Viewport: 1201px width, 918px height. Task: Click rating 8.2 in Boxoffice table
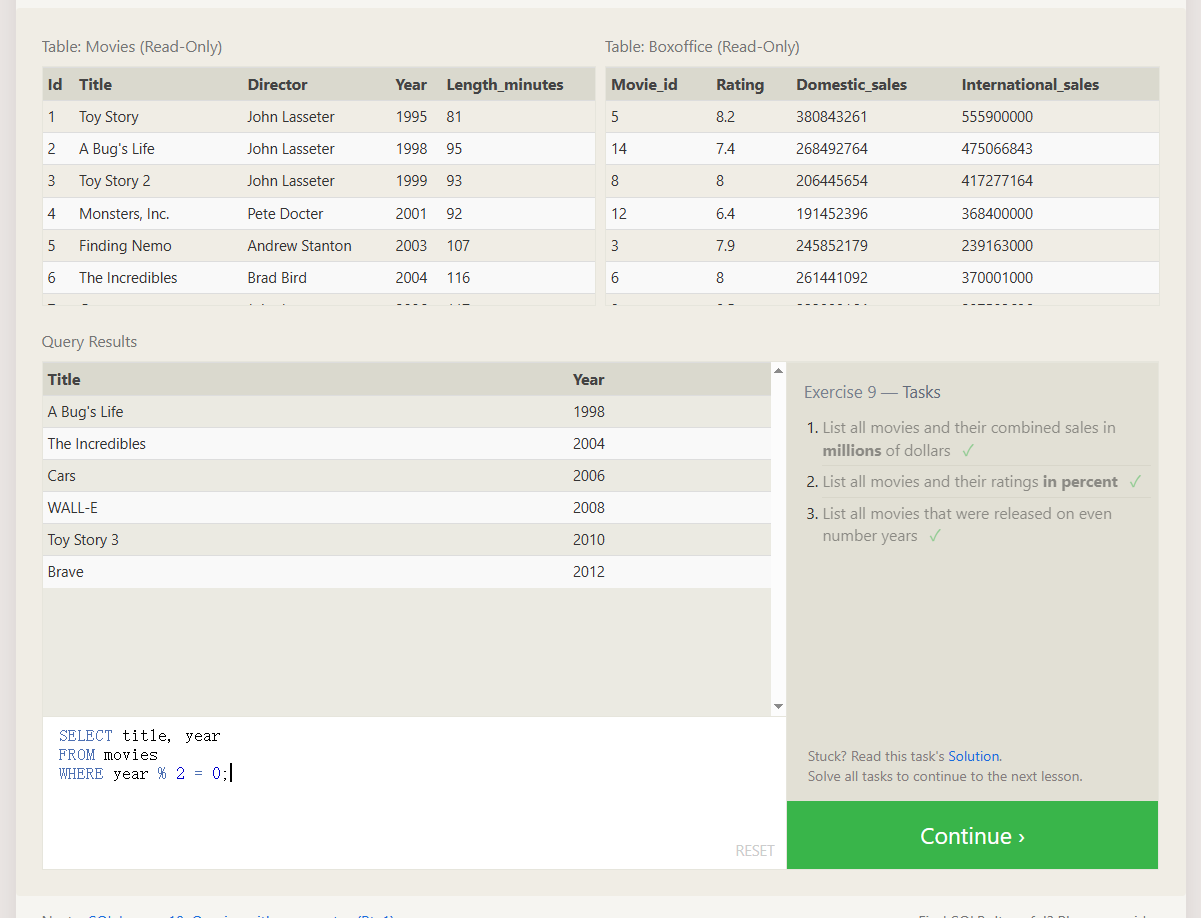click(x=725, y=117)
